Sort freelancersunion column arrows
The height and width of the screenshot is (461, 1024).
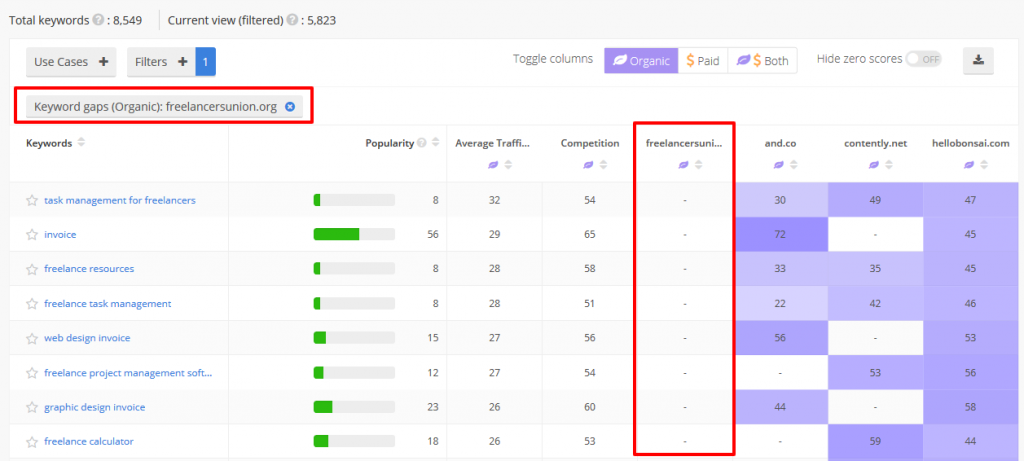698,165
